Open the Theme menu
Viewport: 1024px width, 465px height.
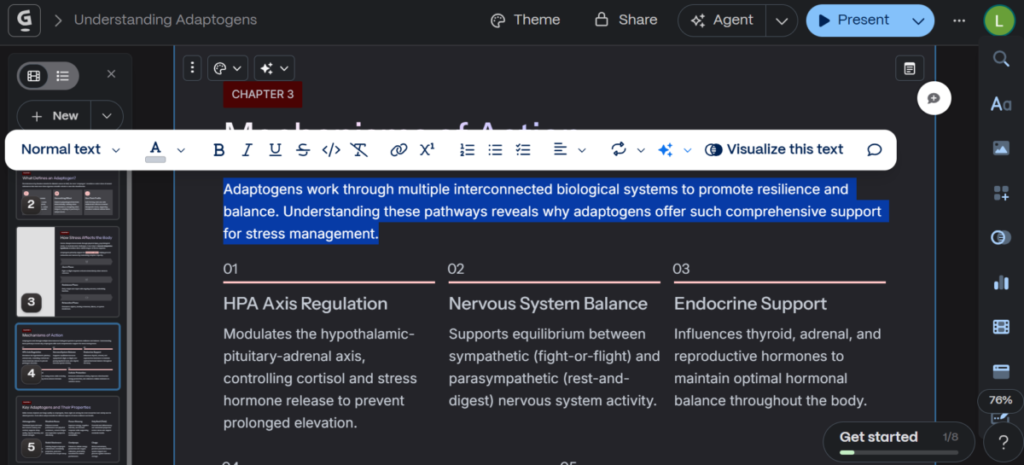click(525, 20)
